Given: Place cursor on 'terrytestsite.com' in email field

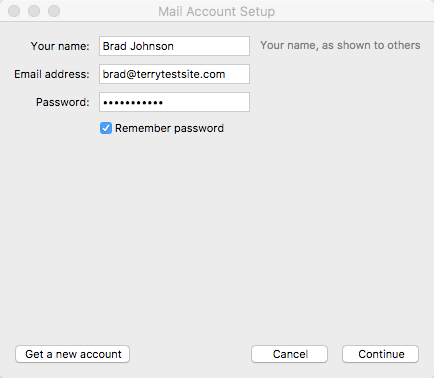Looking at the screenshot, I should [x=181, y=74].
